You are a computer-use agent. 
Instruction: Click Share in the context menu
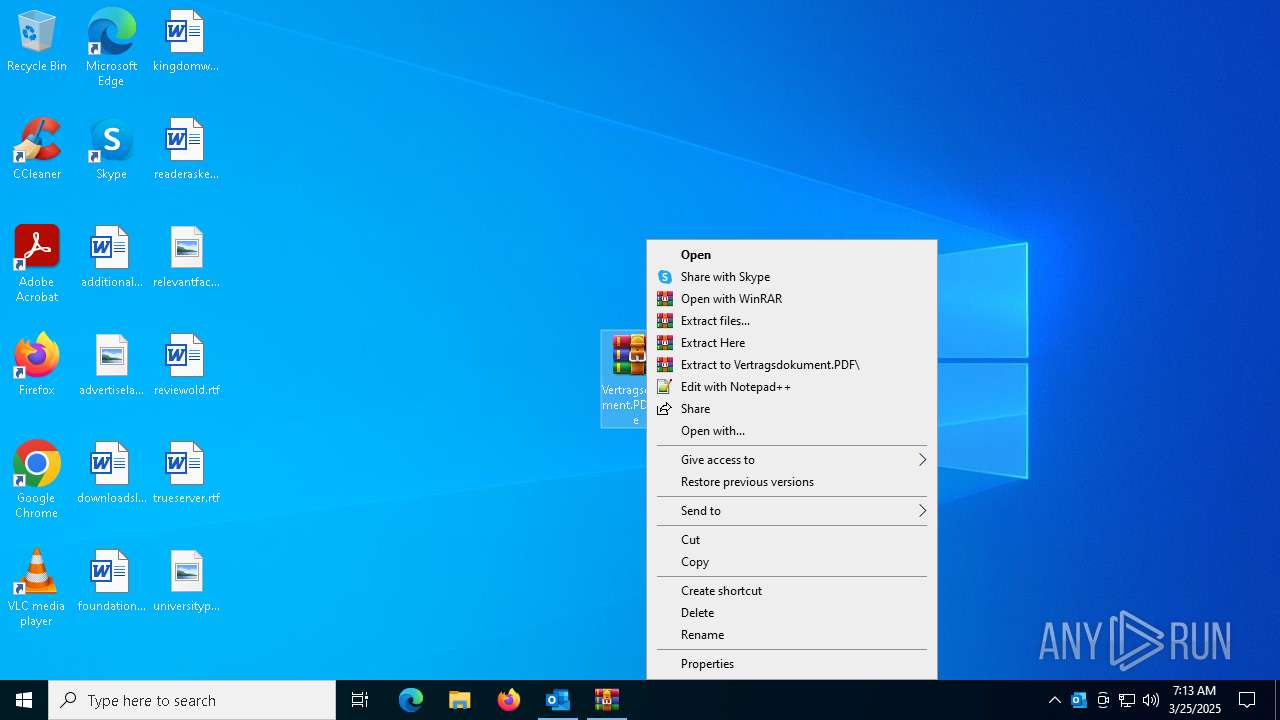(x=792, y=409)
